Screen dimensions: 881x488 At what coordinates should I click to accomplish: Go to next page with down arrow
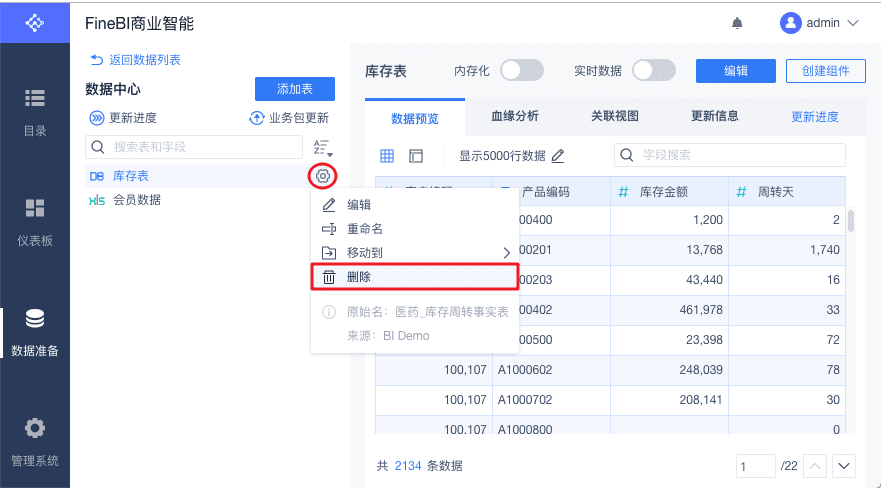pyautogui.click(x=844, y=466)
